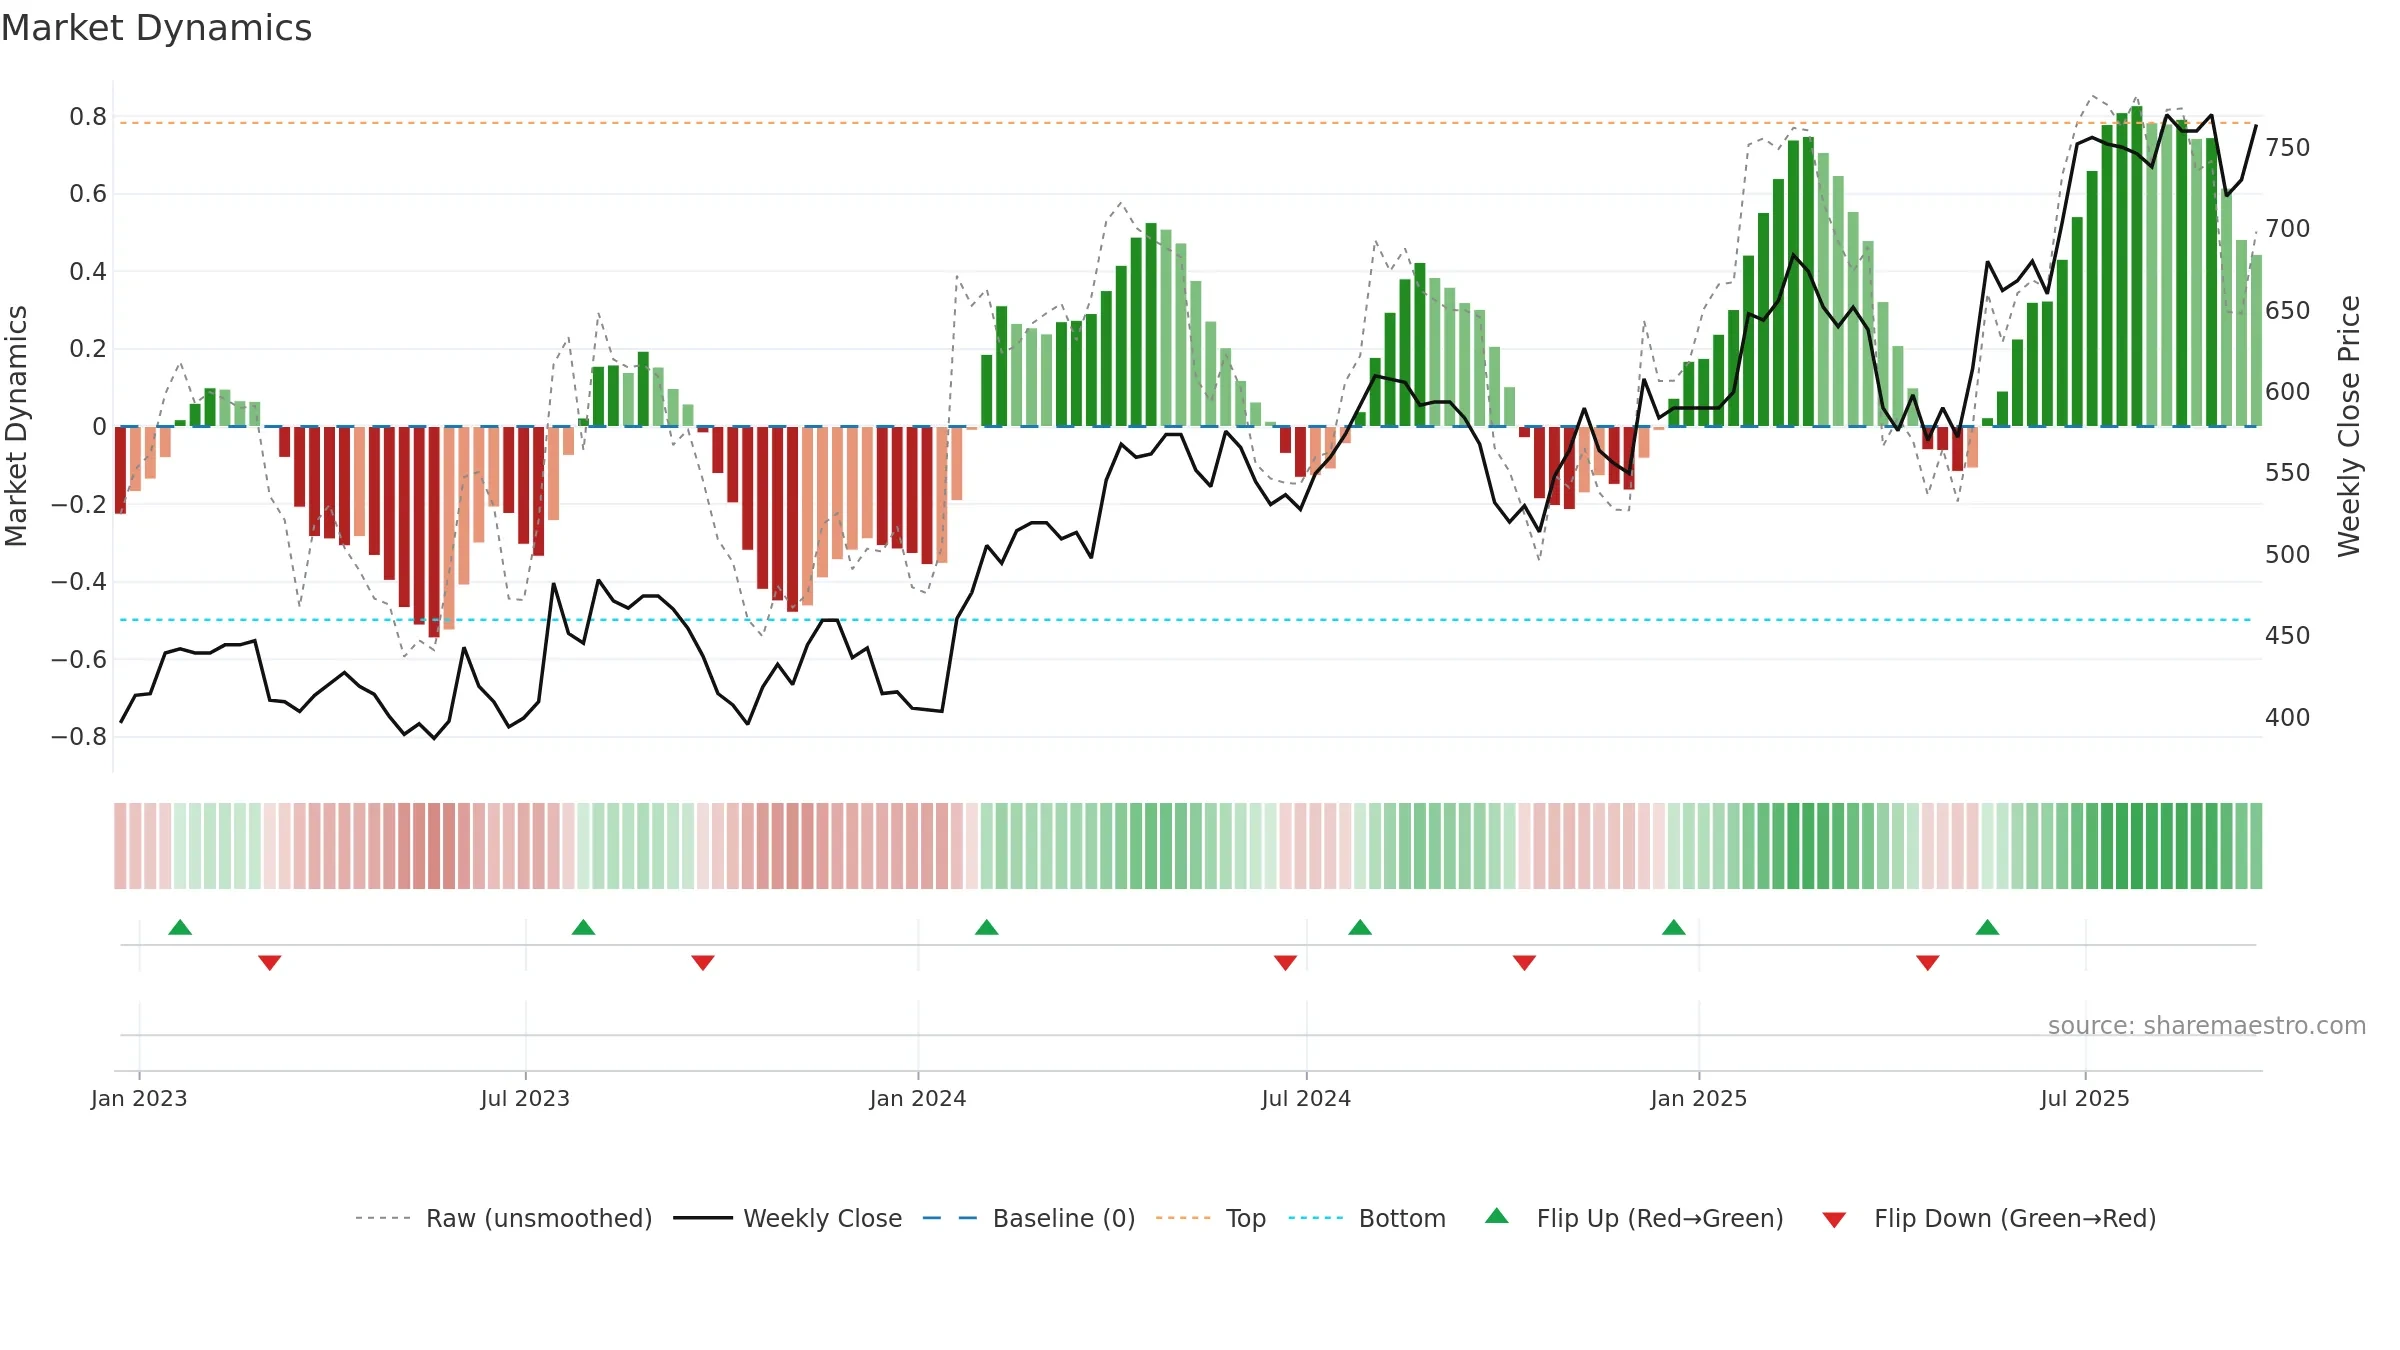Viewport: 2400px width, 1350px height.
Task: Click the 400 price axis tick label
Action: coord(2288,718)
